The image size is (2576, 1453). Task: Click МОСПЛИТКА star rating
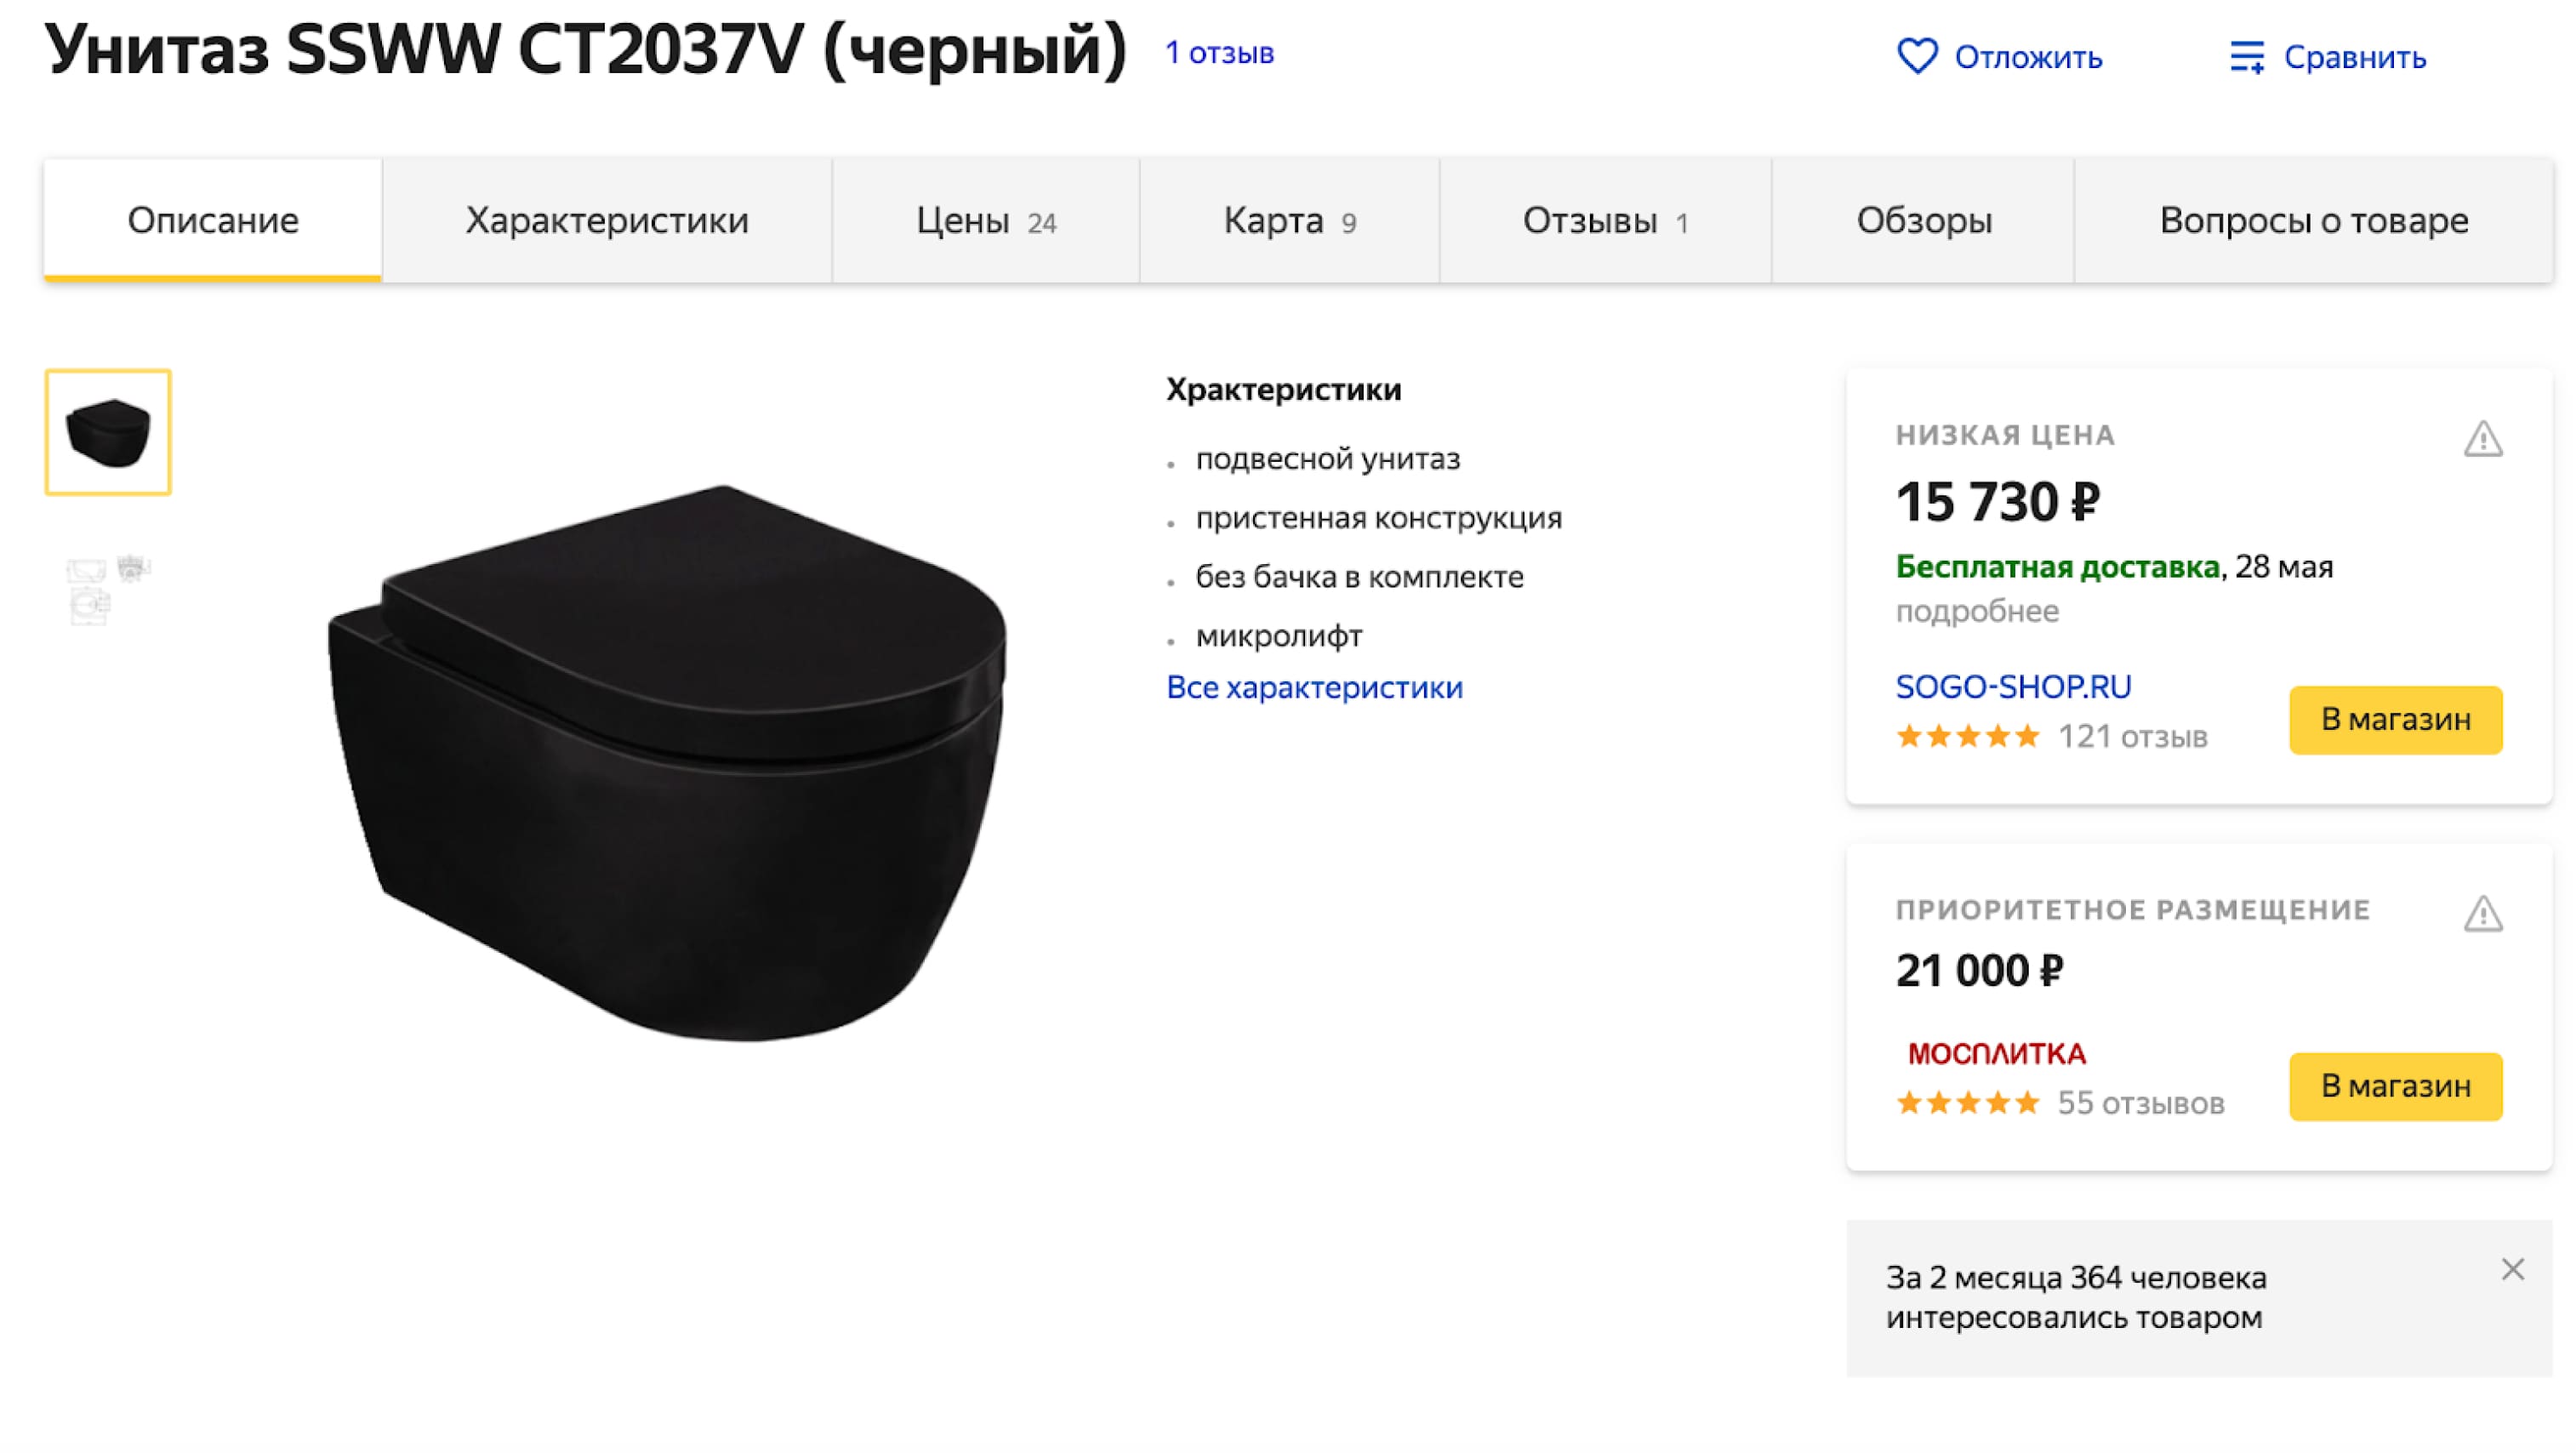(1967, 1103)
